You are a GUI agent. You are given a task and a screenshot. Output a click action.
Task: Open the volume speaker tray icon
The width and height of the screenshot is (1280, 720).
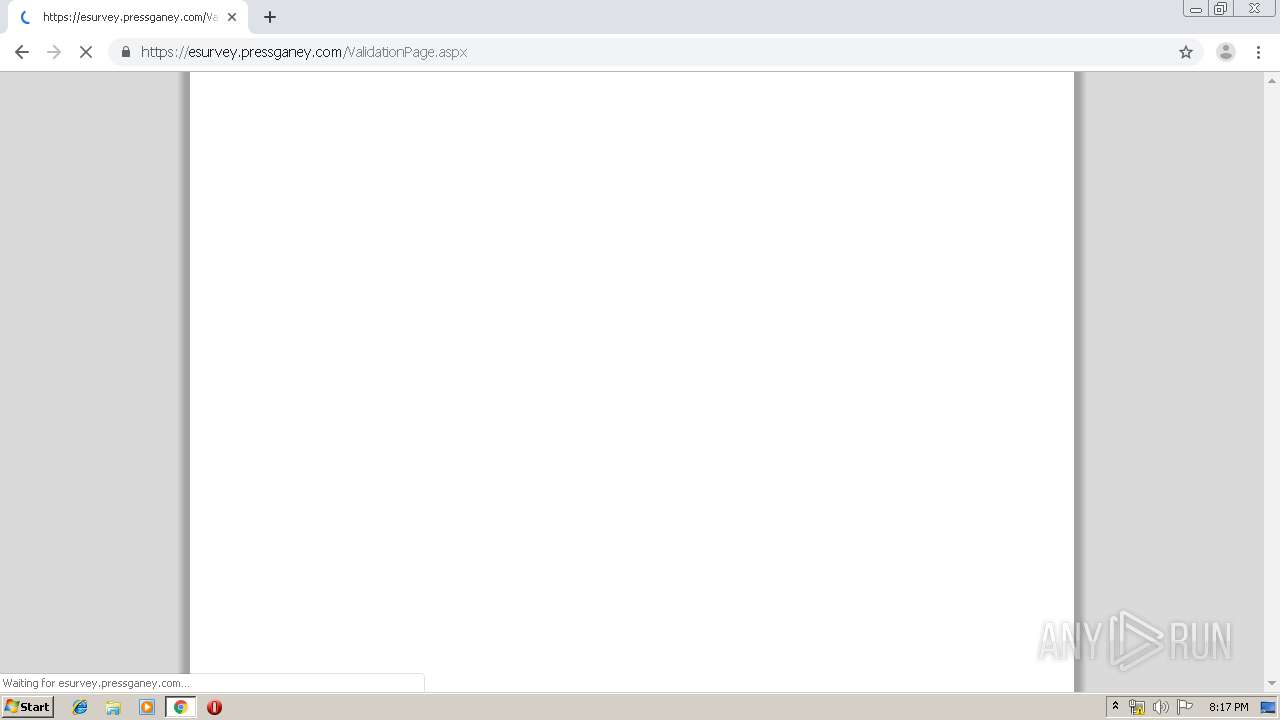pos(1160,707)
